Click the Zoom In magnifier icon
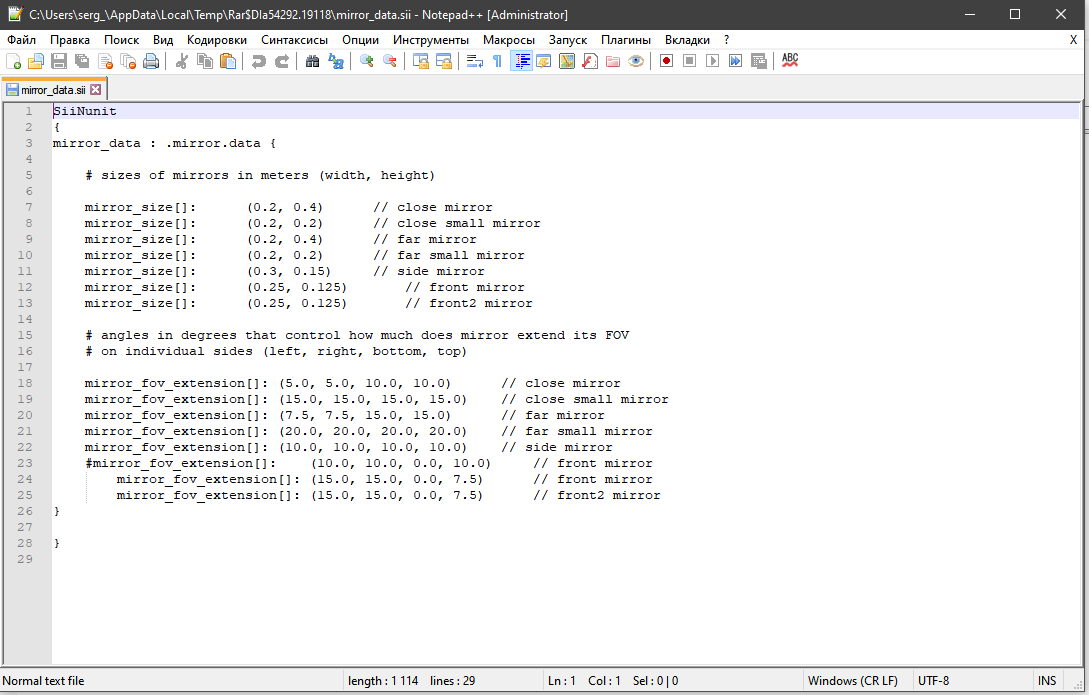This screenshot has width=1089, height=695. tap(367, 61)
